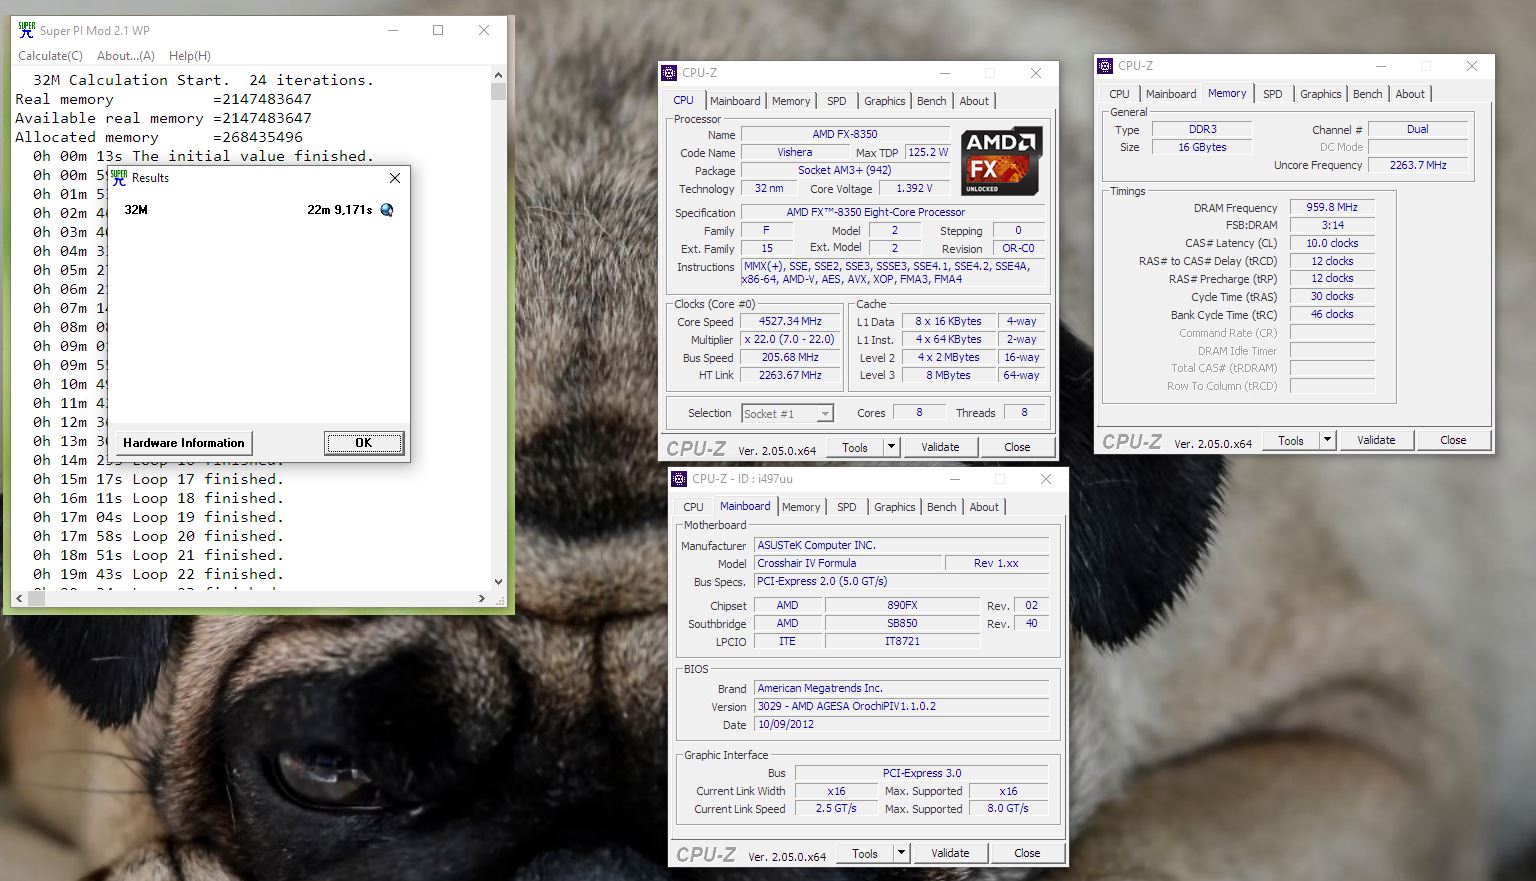
Task: Click Super PI horizontal scrollbar left arrow
Action: pos(18,598)
